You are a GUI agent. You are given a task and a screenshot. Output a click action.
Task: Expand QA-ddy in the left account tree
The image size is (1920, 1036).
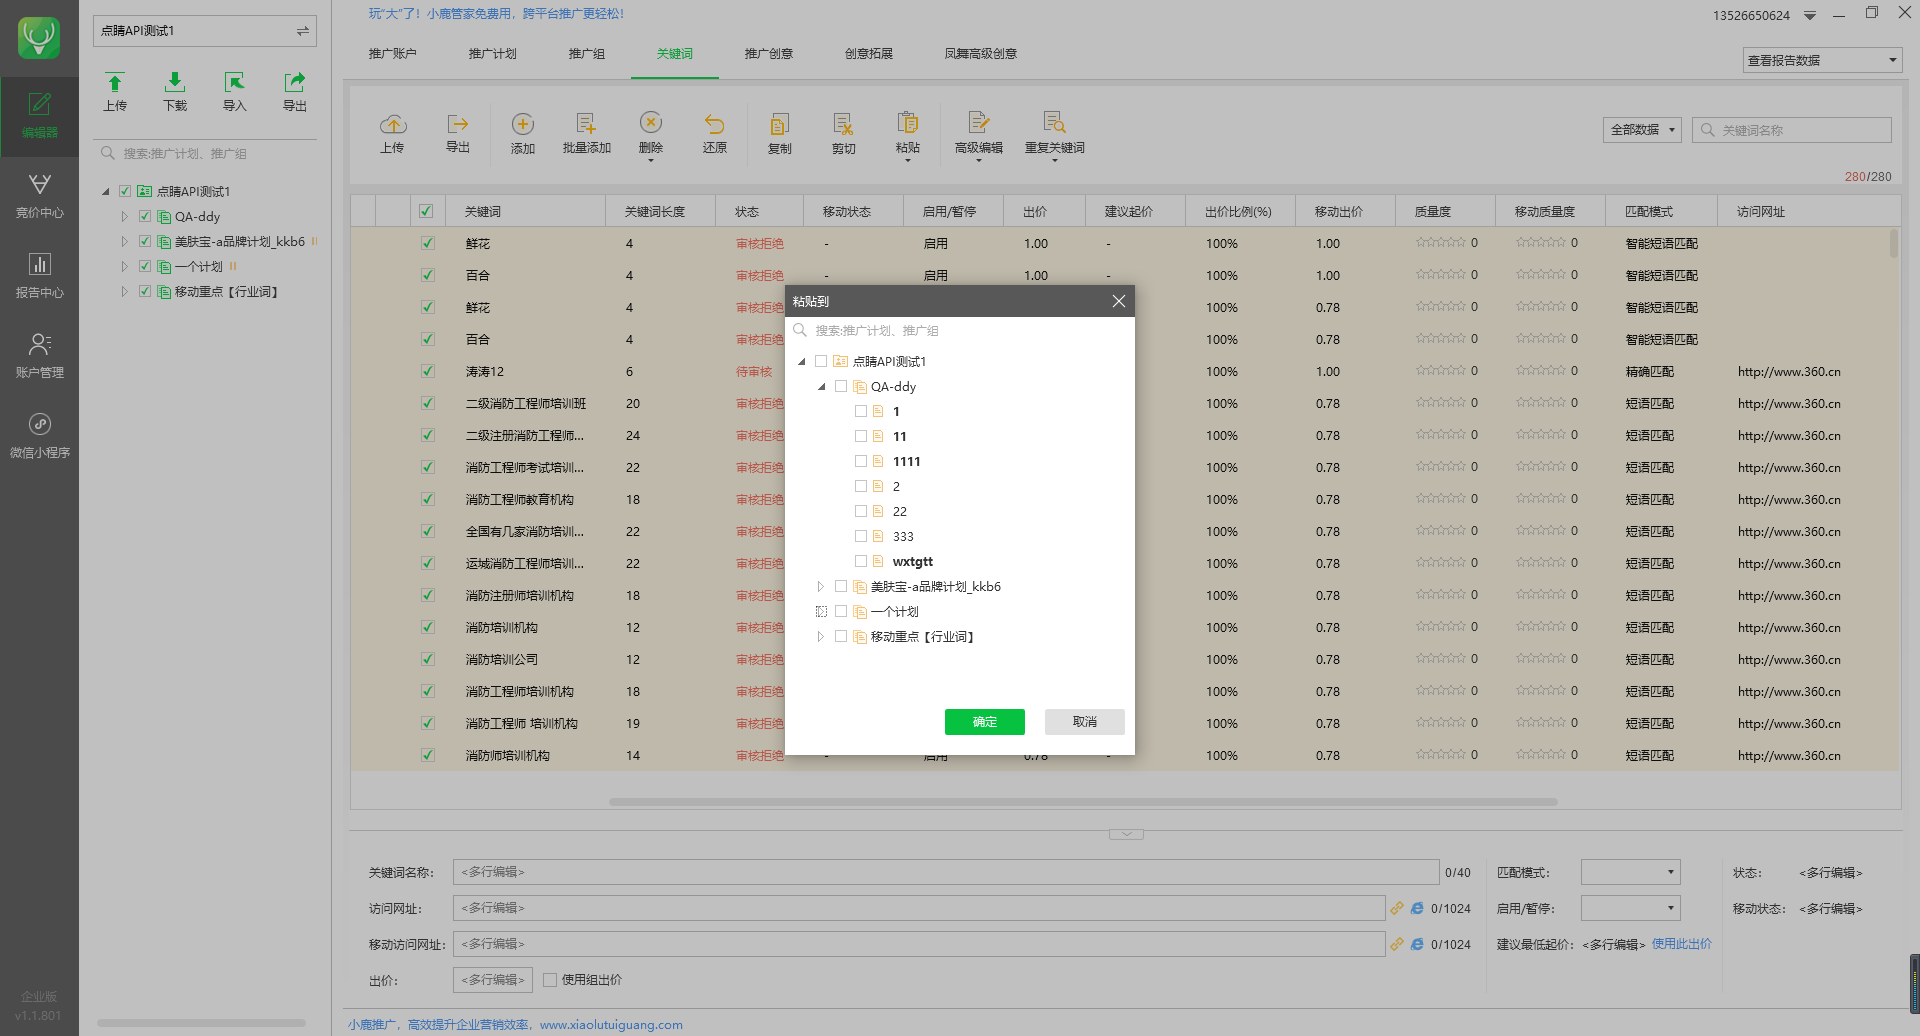pos(125,217)
